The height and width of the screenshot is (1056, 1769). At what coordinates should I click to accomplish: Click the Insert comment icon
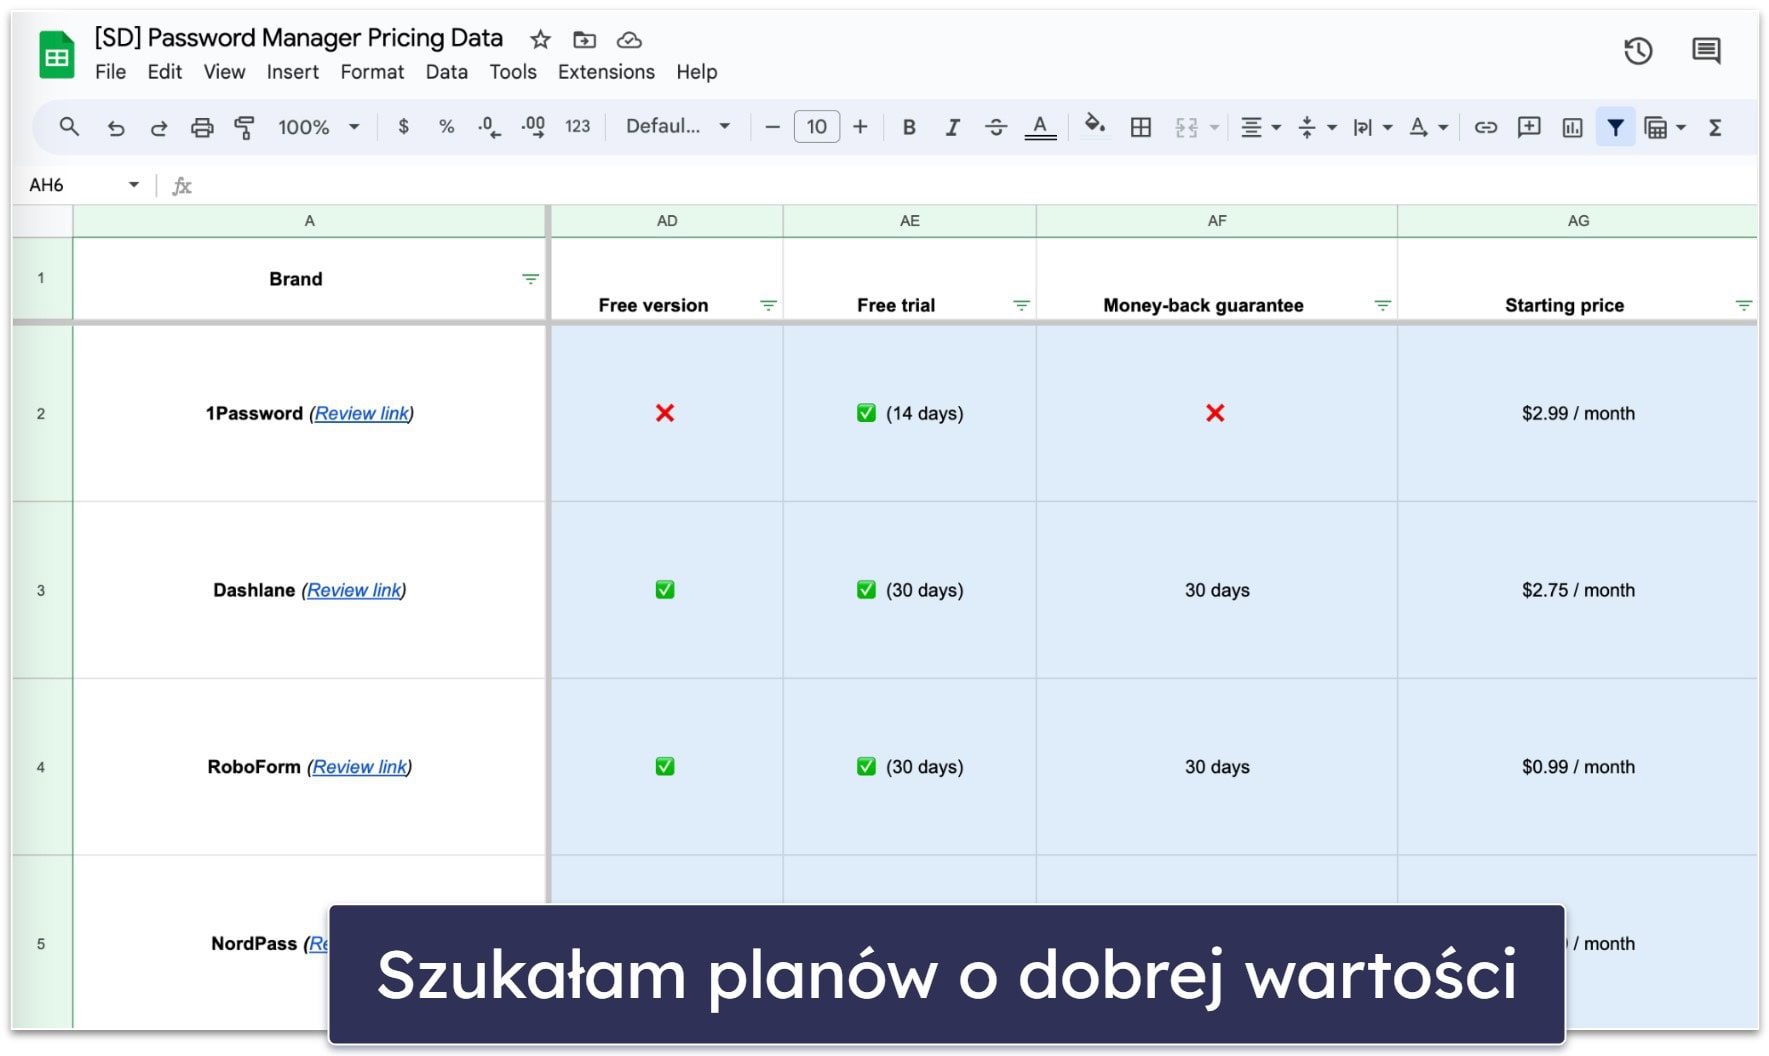click(1529, 127)
